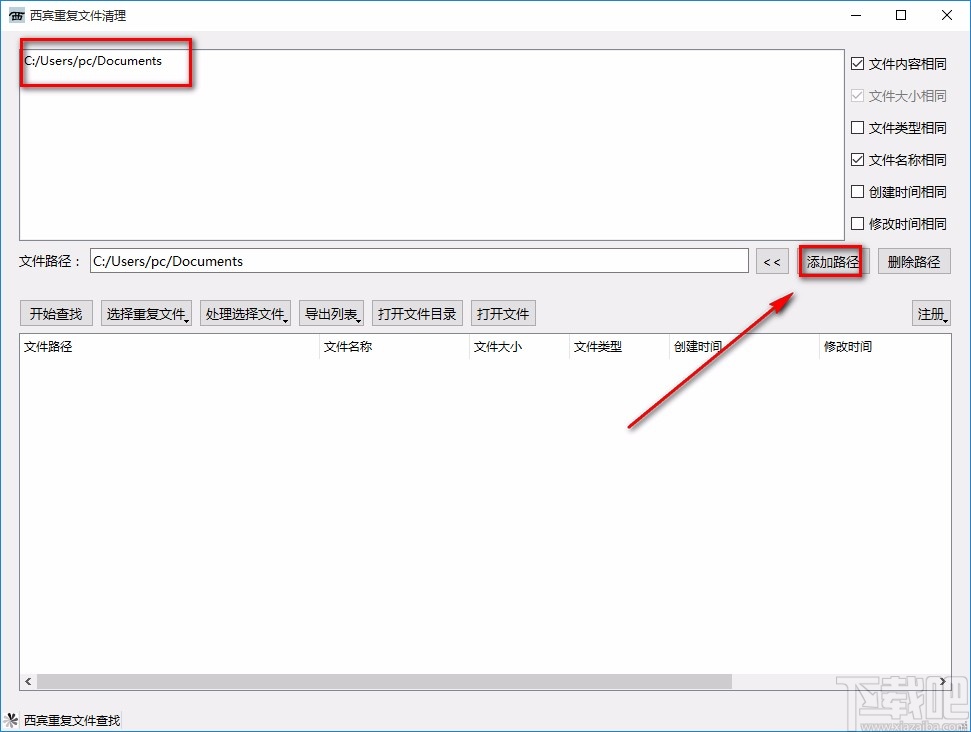
Task: Sort by the 修改时间 column header
Action: point(885,347)
